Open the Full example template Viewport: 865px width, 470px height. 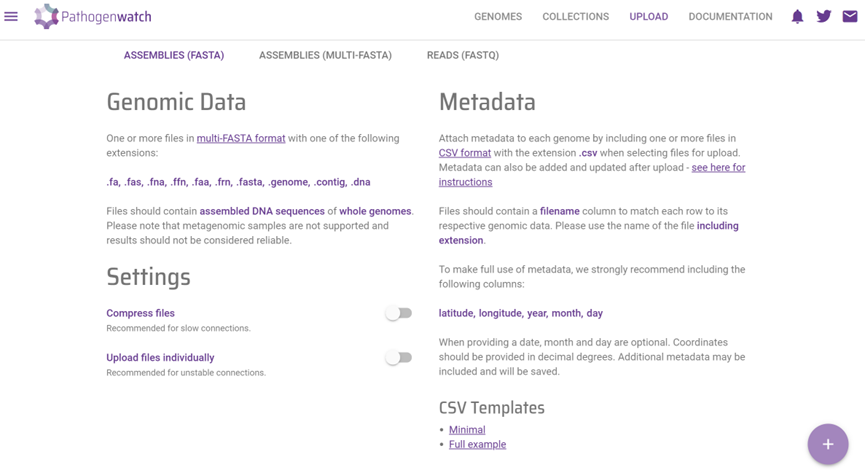click(477, 444)
